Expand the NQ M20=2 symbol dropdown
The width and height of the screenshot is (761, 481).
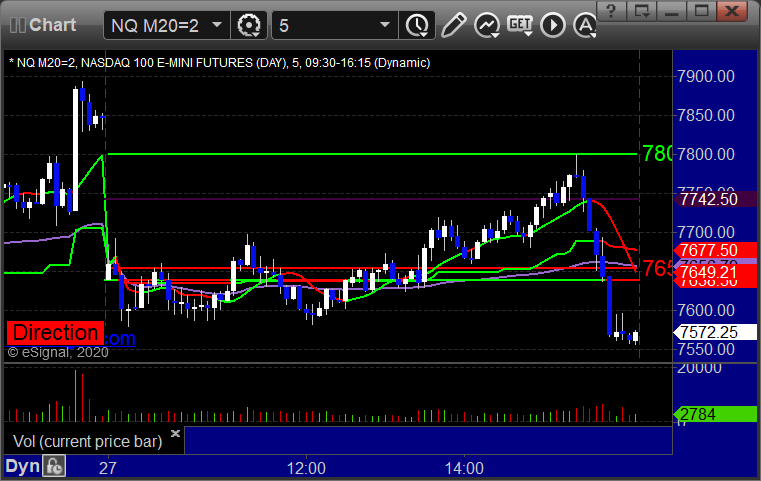(x=217, y=24)
